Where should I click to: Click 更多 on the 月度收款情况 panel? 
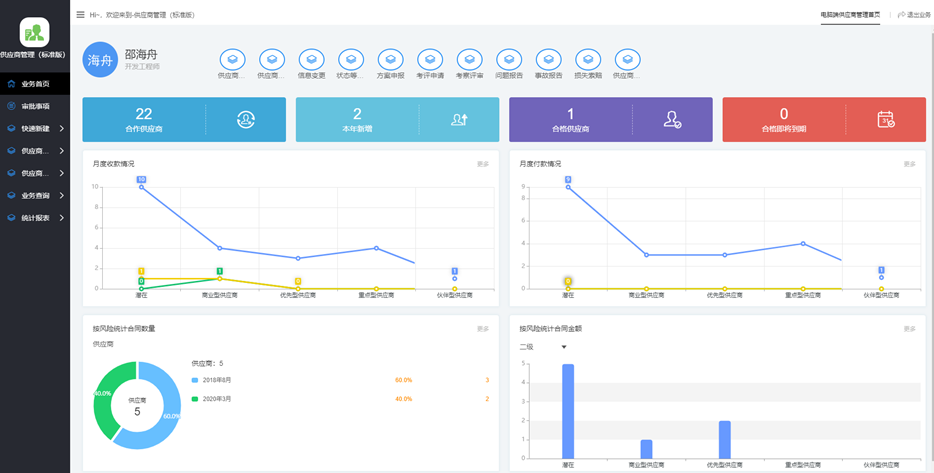pos(483,164)
